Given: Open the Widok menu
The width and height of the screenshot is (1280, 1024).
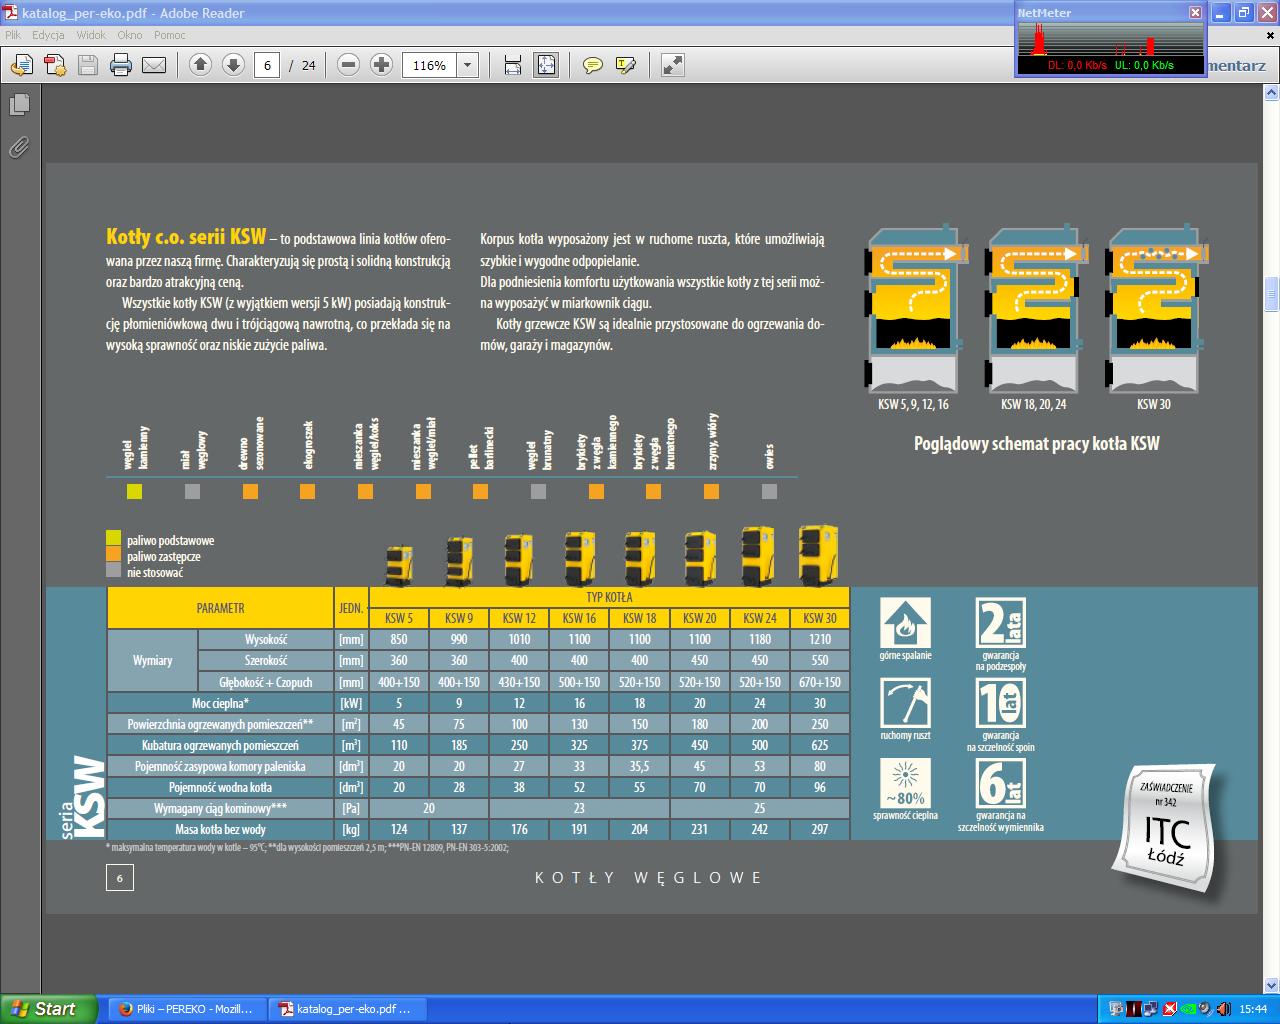Looking at the screenshot, I should (x=91, y=35).
